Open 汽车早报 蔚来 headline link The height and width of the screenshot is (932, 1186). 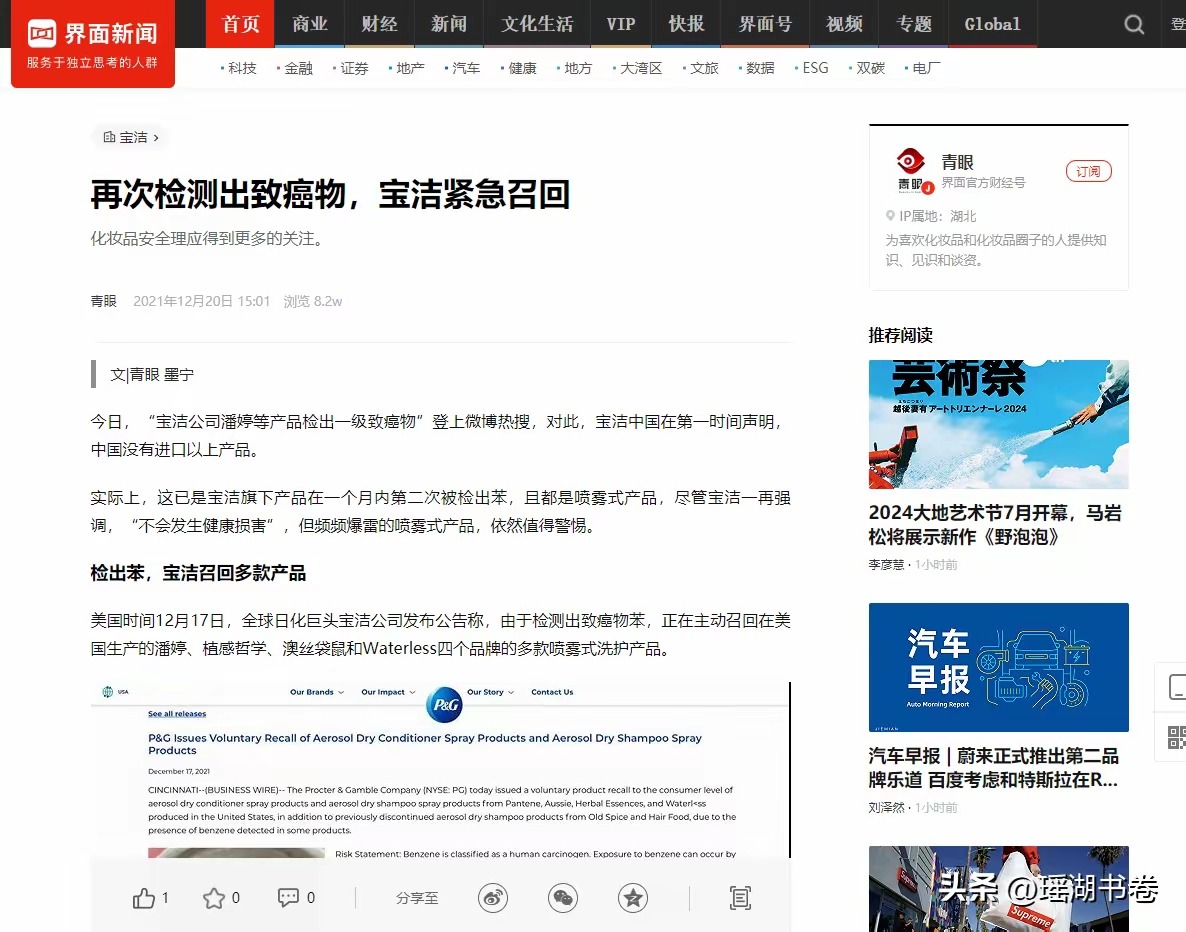(993, 767)
